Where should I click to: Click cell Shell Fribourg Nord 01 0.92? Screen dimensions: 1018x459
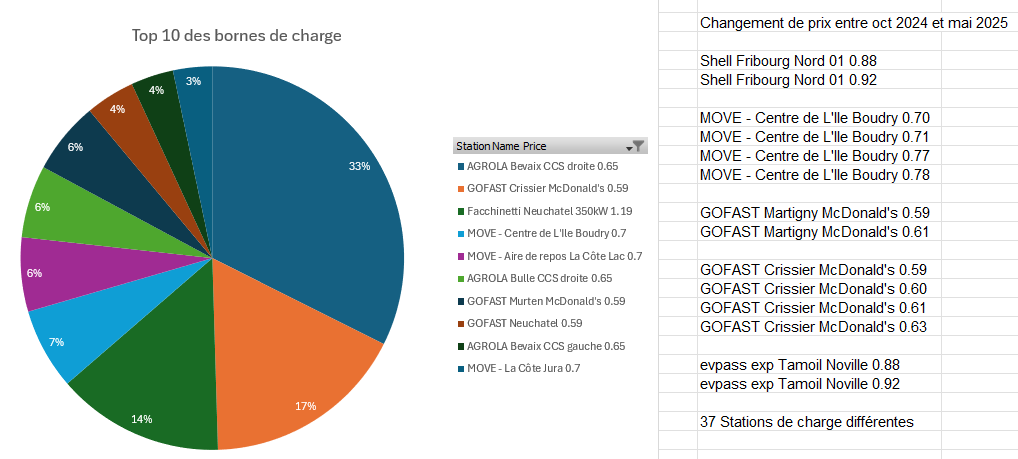coord(788,80)
